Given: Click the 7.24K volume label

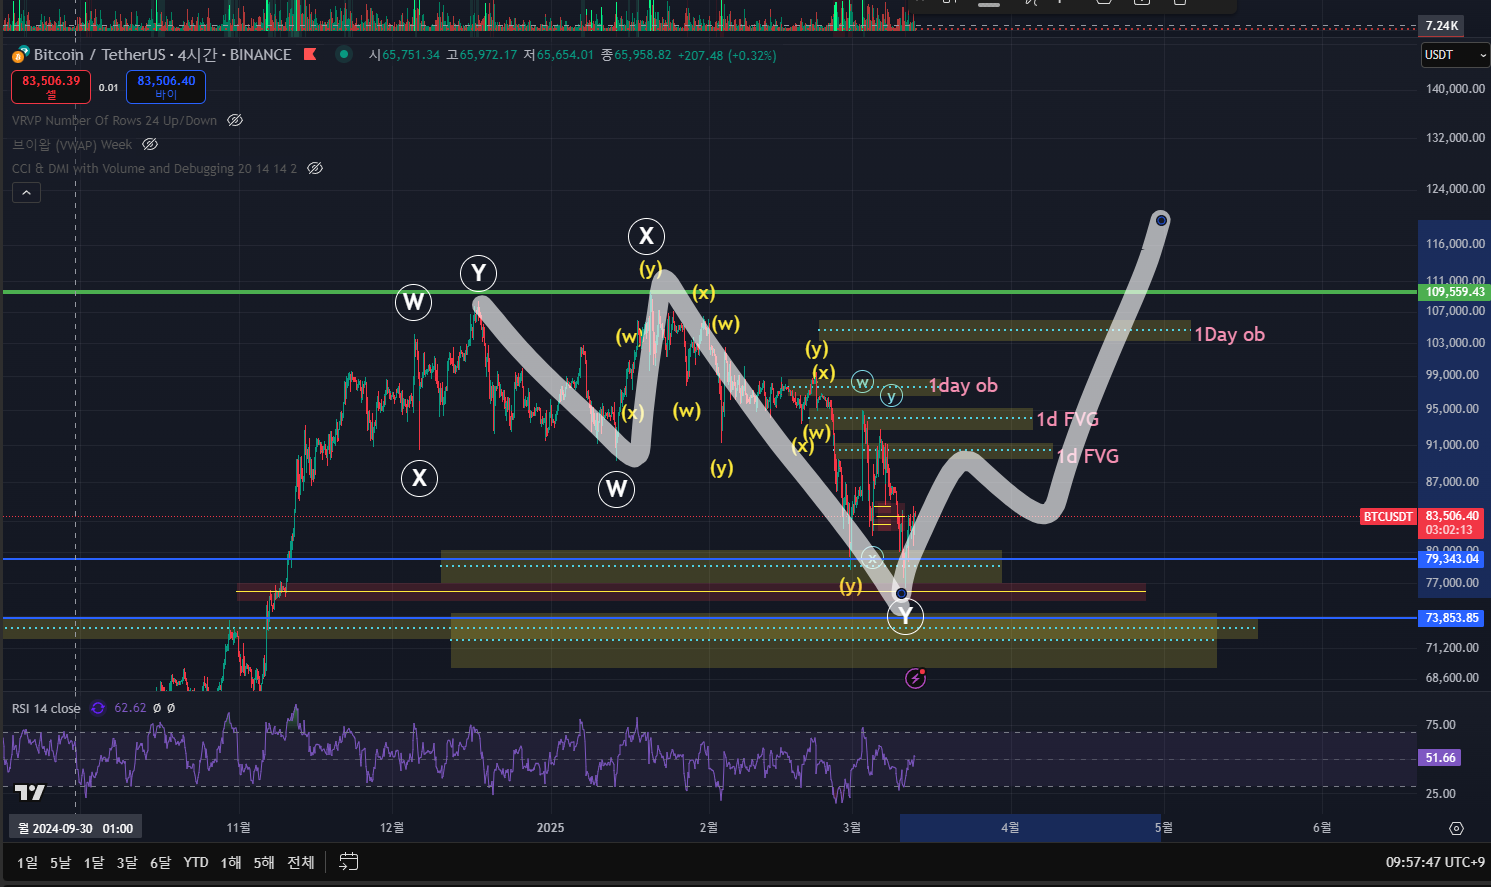Looking at the screenshot, I should point(1441,25).
